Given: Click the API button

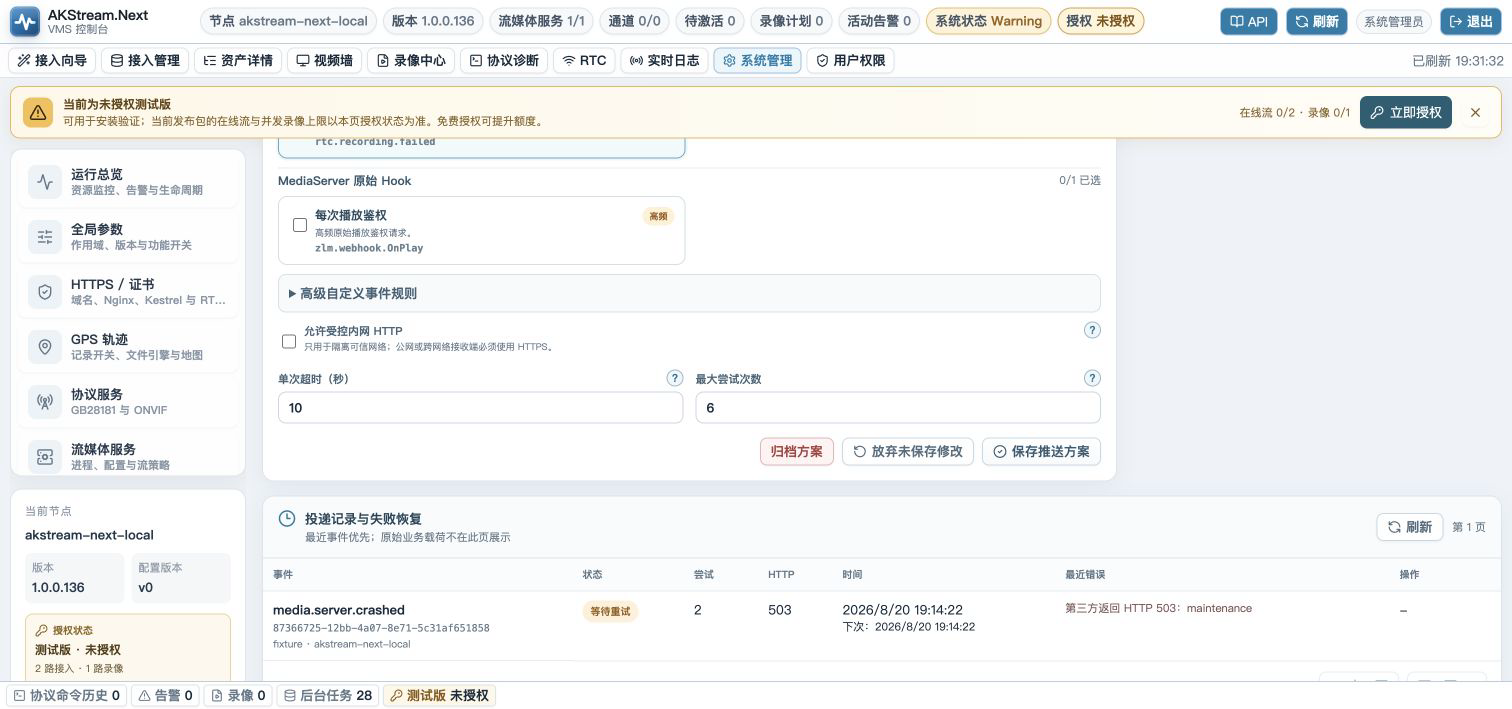Looking at the screenshot, I should click(1248, 21).
